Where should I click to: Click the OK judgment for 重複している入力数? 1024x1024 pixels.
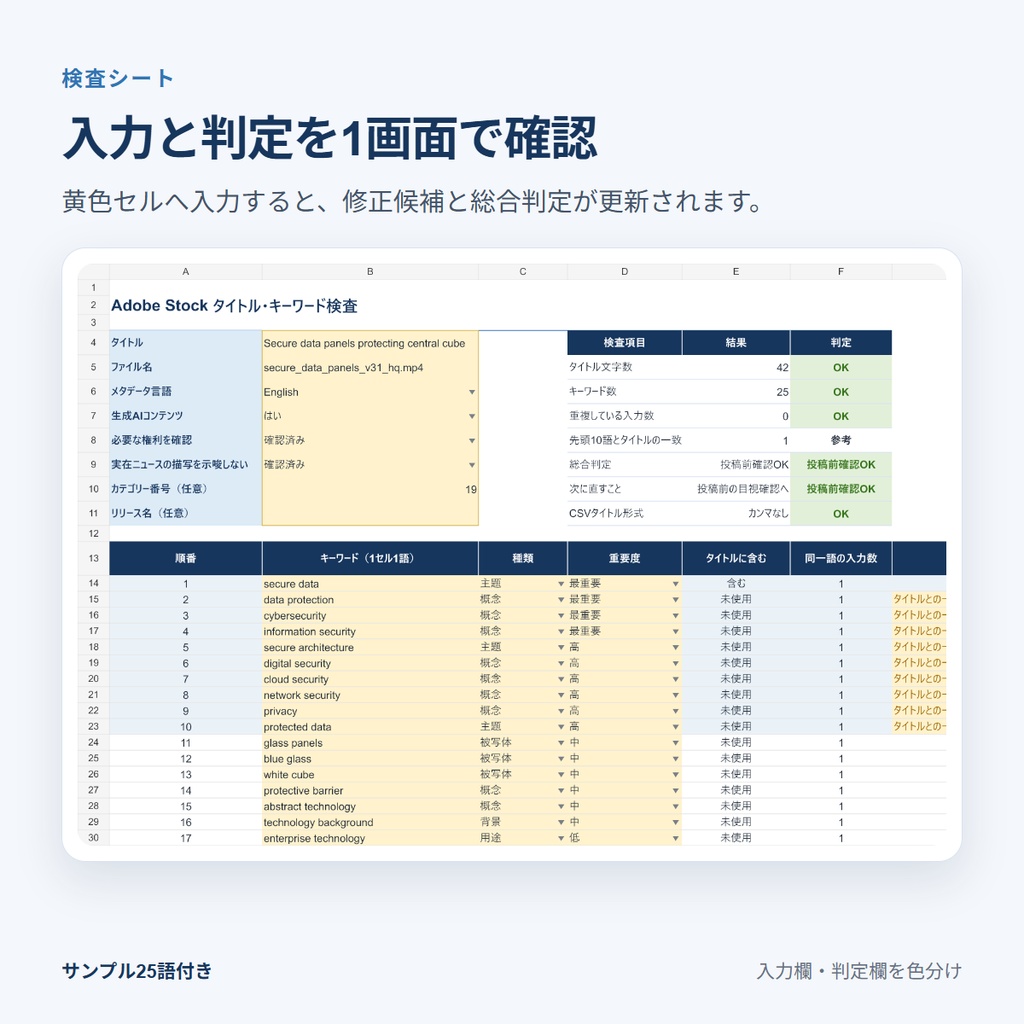pos(841,417)
